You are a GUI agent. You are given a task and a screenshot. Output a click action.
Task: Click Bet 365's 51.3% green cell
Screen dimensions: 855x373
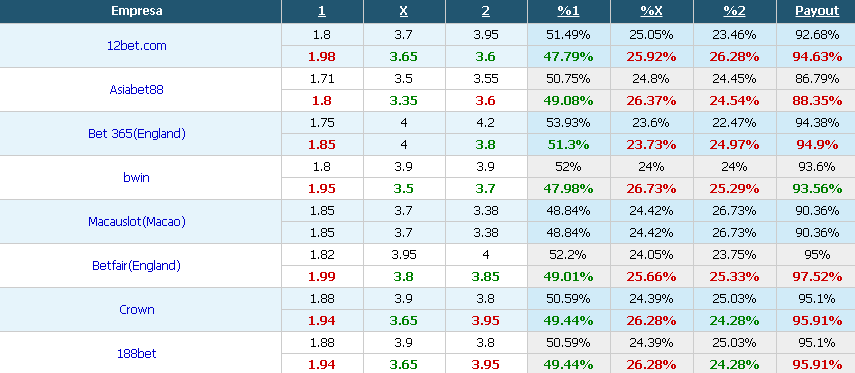(x=568, y=145)
